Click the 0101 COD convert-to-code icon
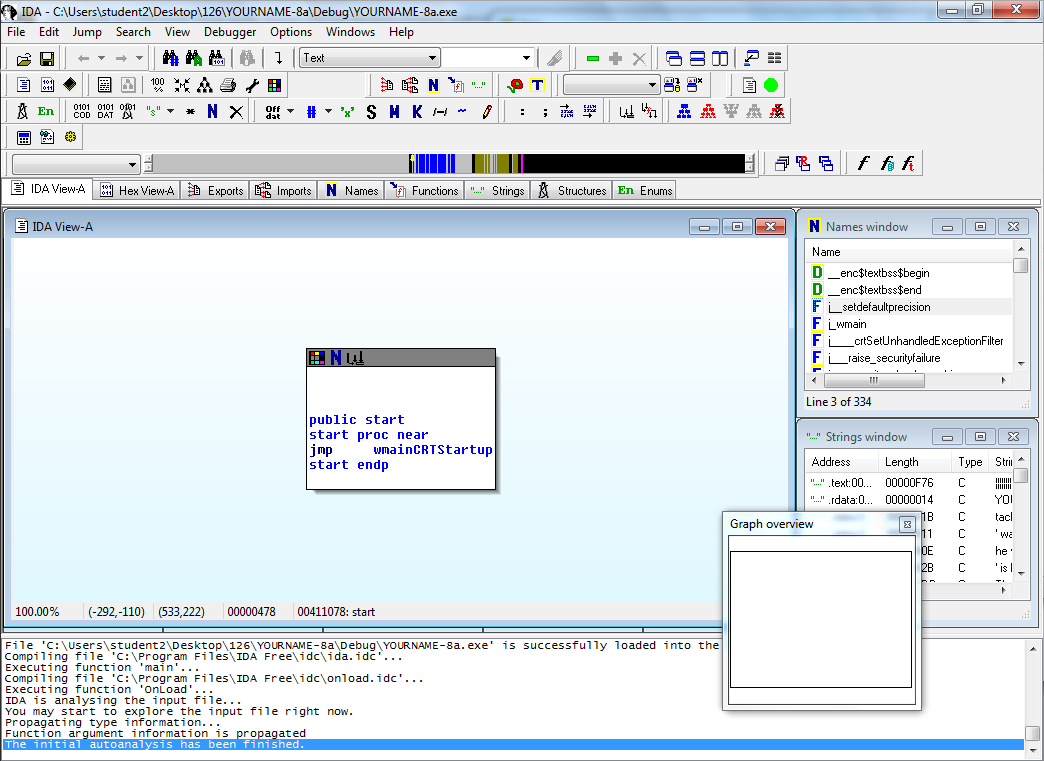The height and width of the screenshot is (761, 1044). [x=82, y=111]
